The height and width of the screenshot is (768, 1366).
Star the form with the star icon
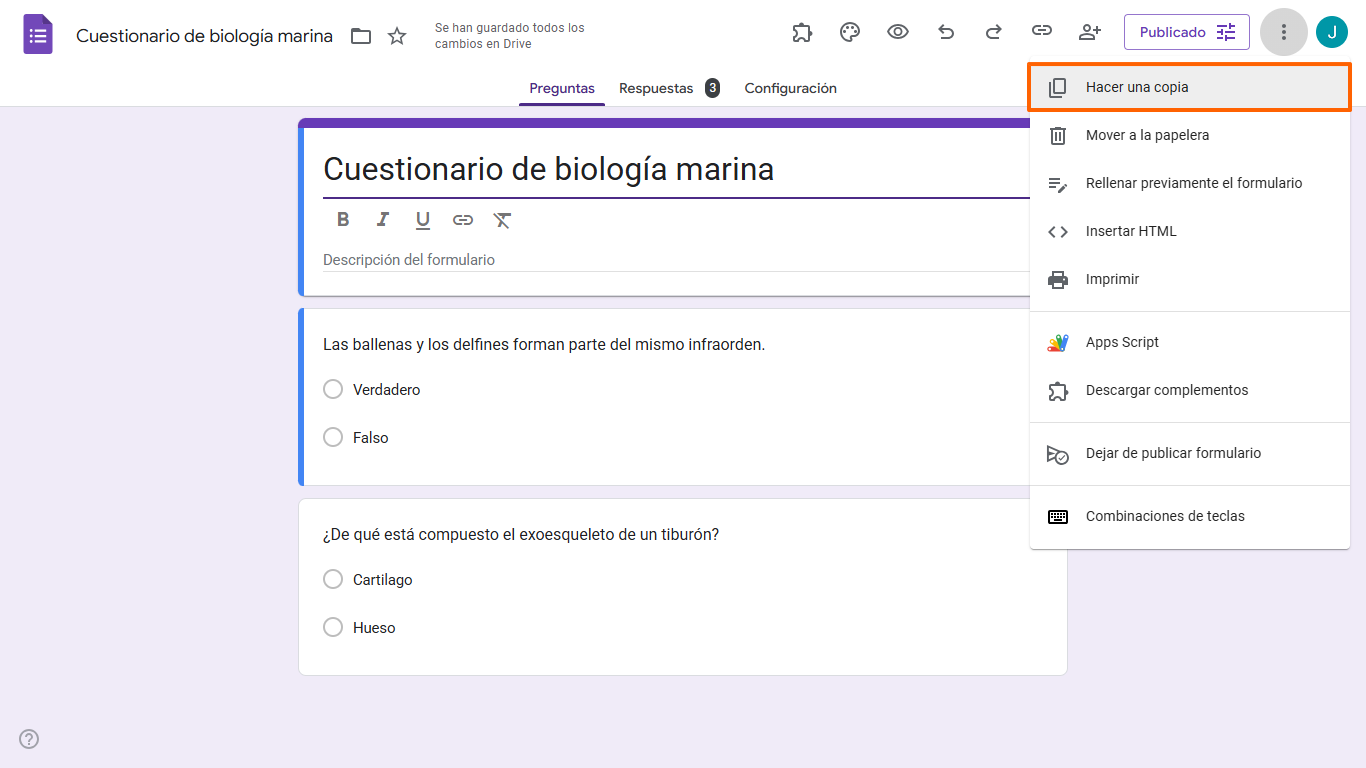point(397,37)
